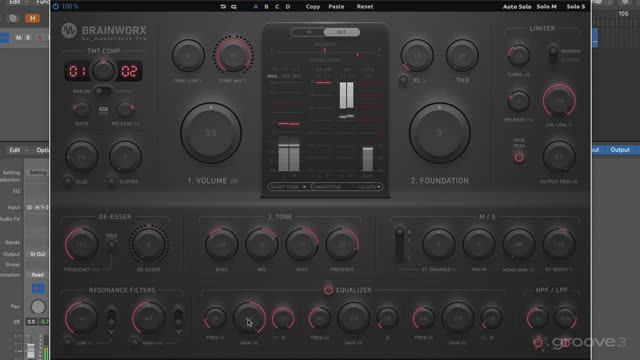
Task: Click the Tone Bass knob
Action: click(x=222, y=244)
